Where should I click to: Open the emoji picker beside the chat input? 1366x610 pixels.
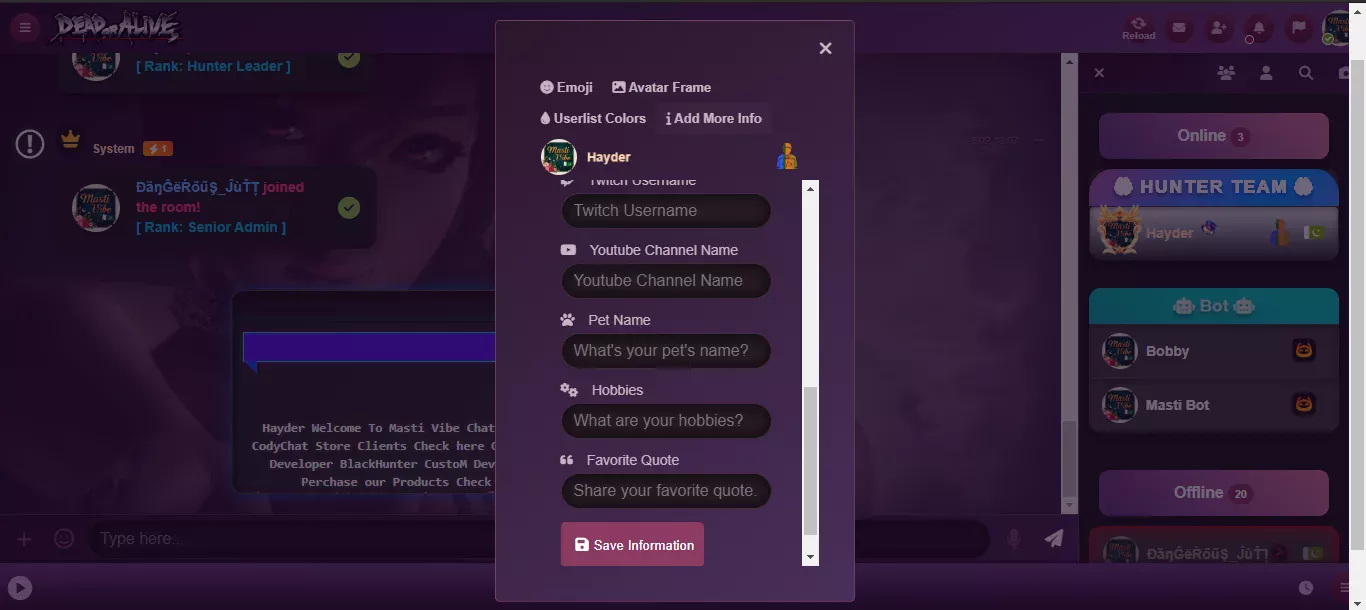[64, 539]
